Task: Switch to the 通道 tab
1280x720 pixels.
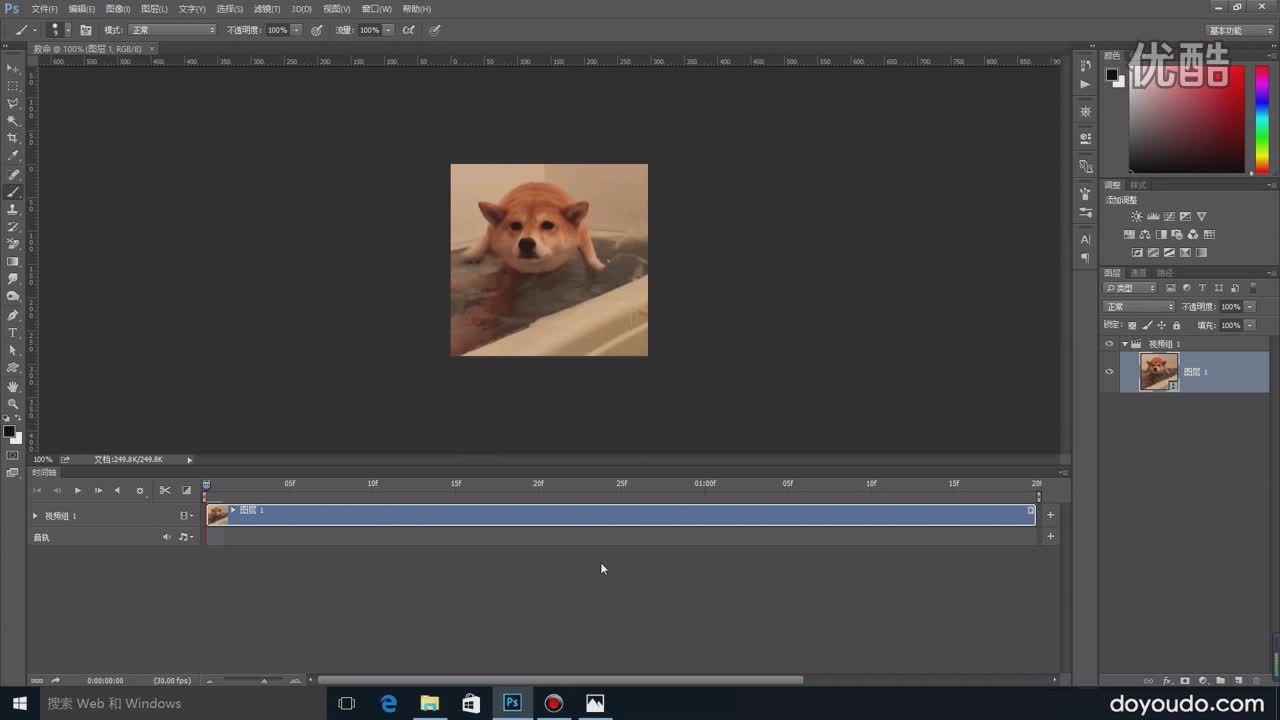Action: click(x=1139, y=273)
